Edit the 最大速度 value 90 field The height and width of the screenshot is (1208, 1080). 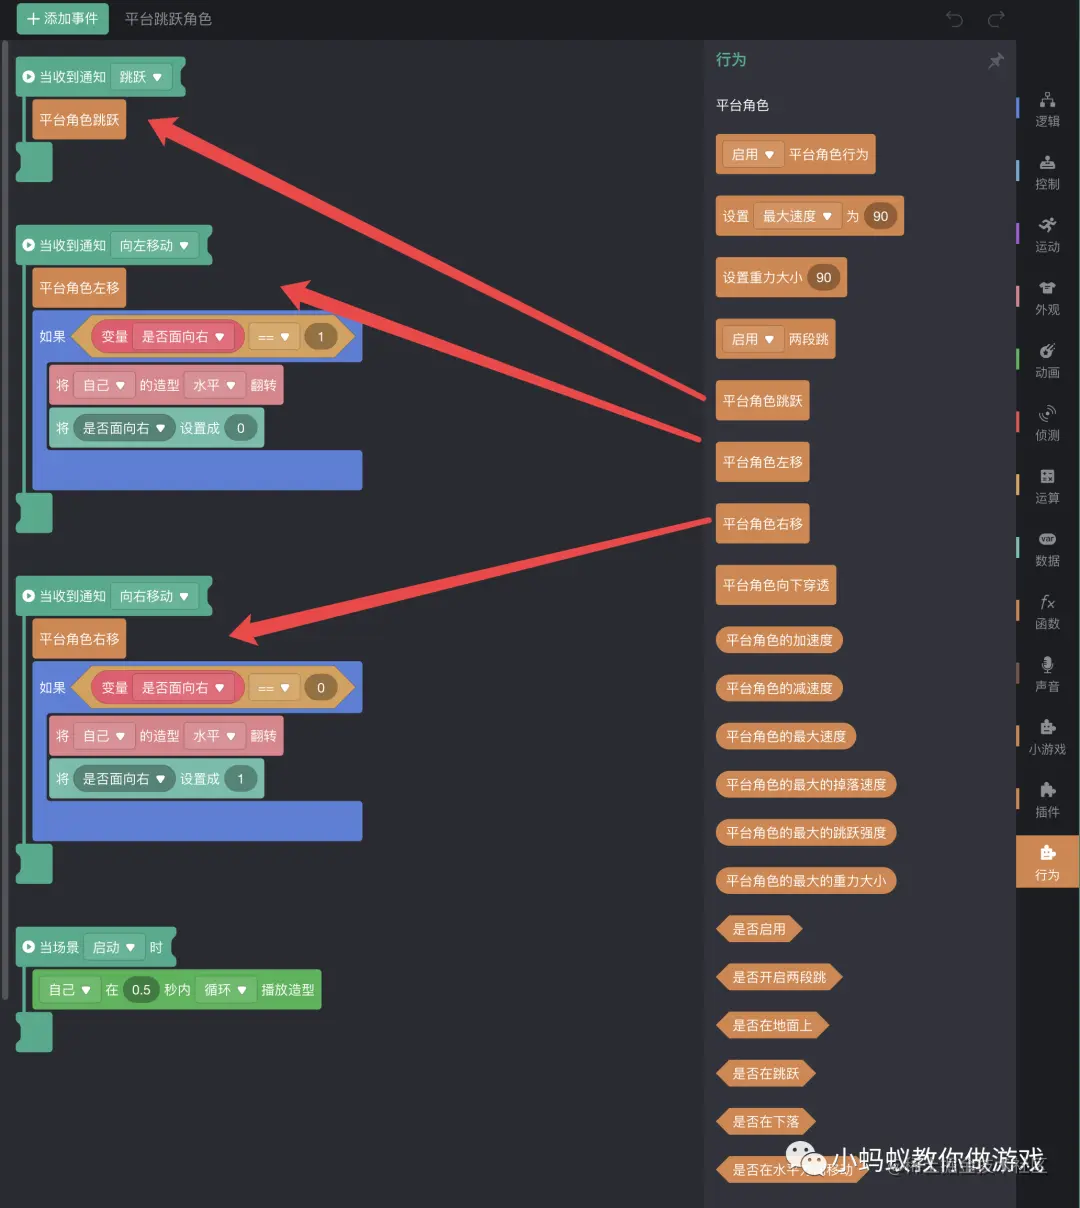880,216
